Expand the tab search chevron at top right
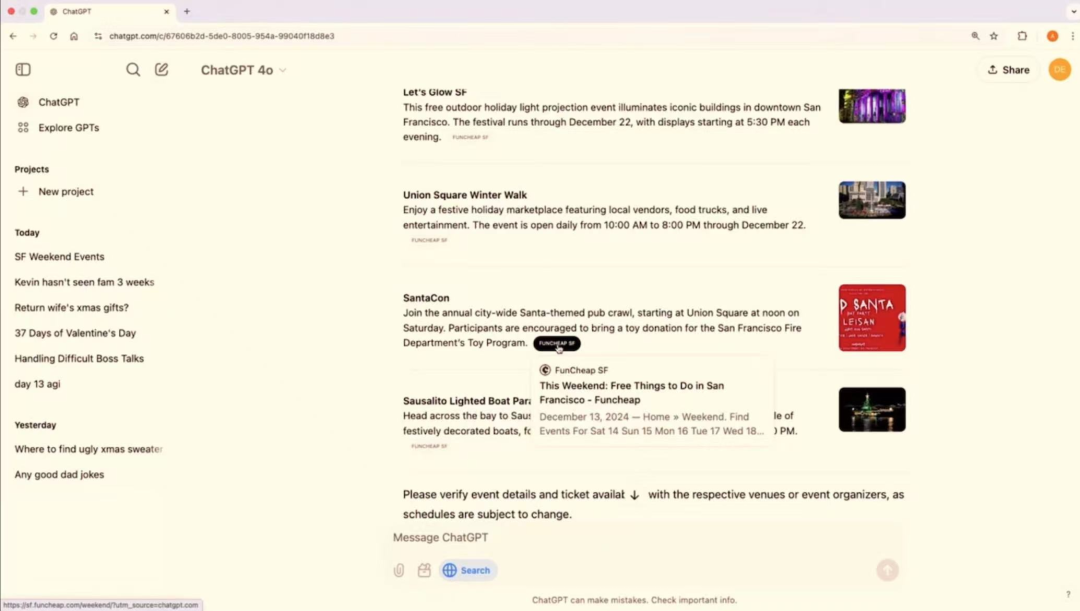The width and height of the screenshot is (1080, 611). click(x=1073, y=12)
